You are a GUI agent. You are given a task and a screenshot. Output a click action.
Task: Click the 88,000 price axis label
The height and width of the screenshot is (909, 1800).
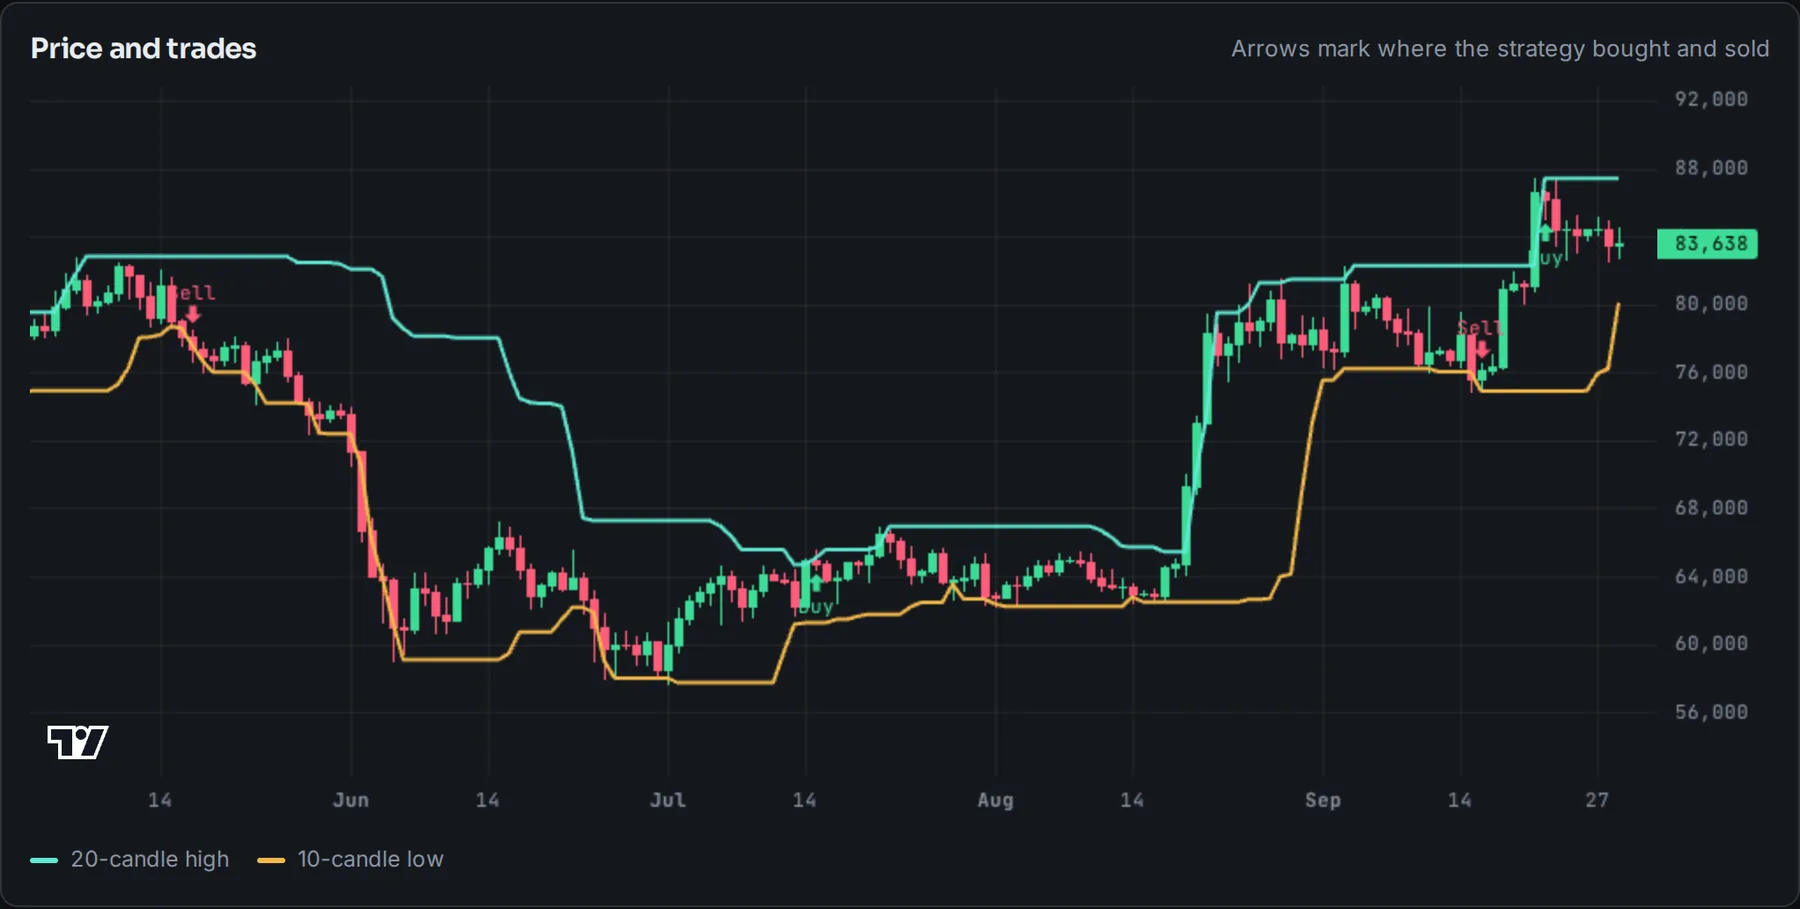click(1711, 168)
